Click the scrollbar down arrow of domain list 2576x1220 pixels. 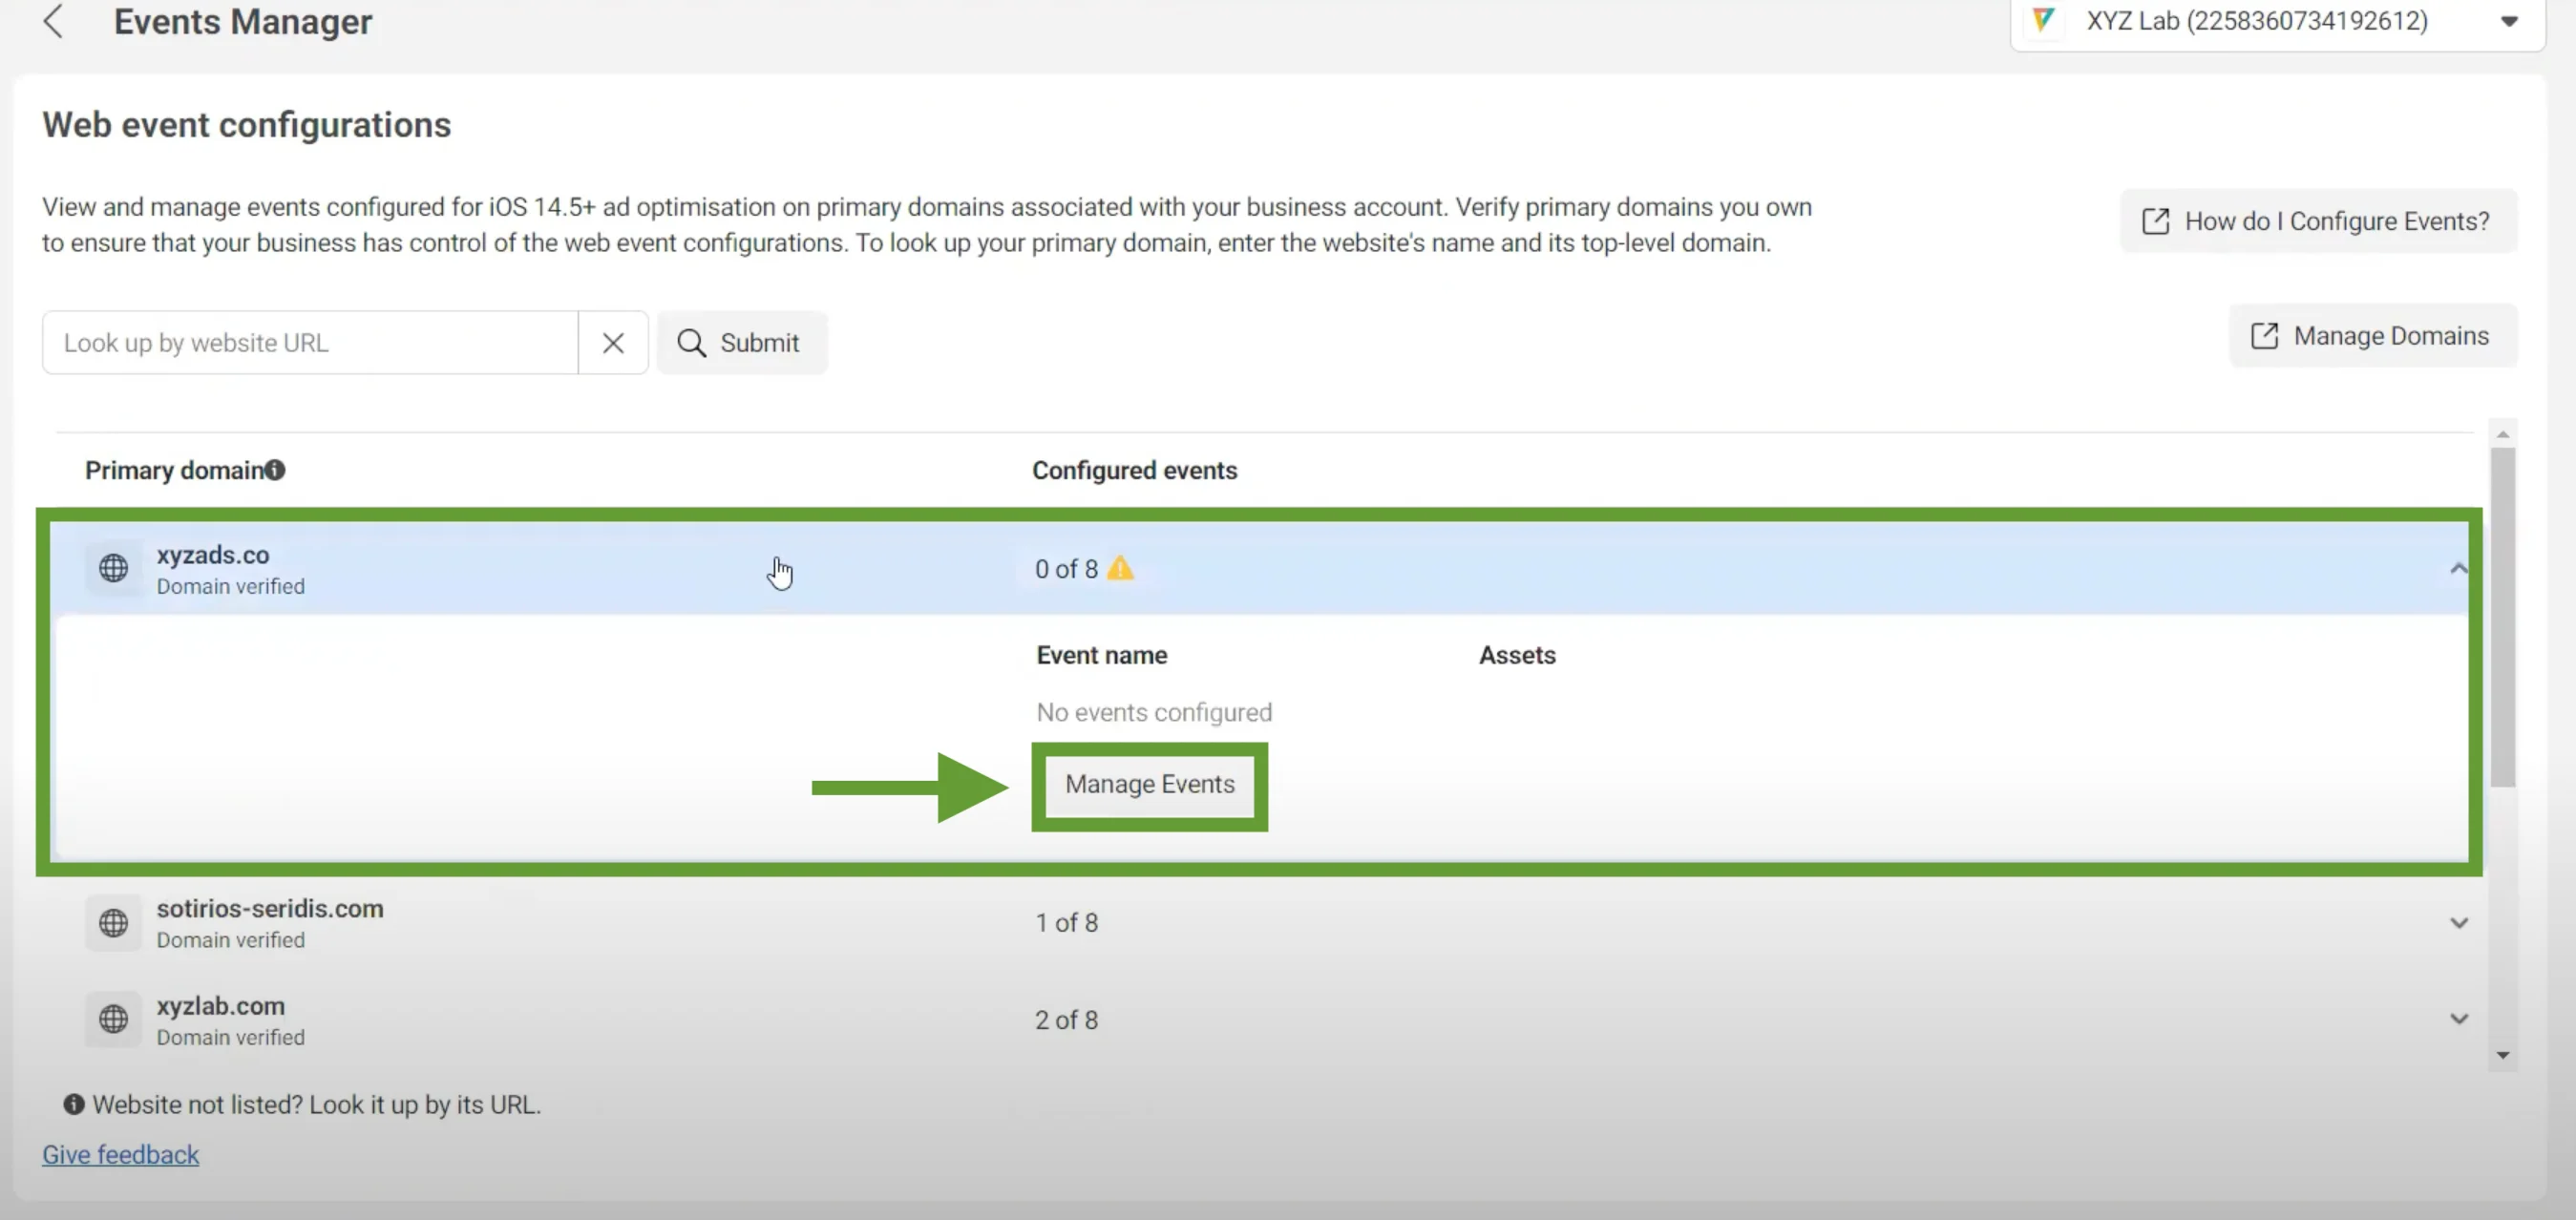coord(2503,1055)
